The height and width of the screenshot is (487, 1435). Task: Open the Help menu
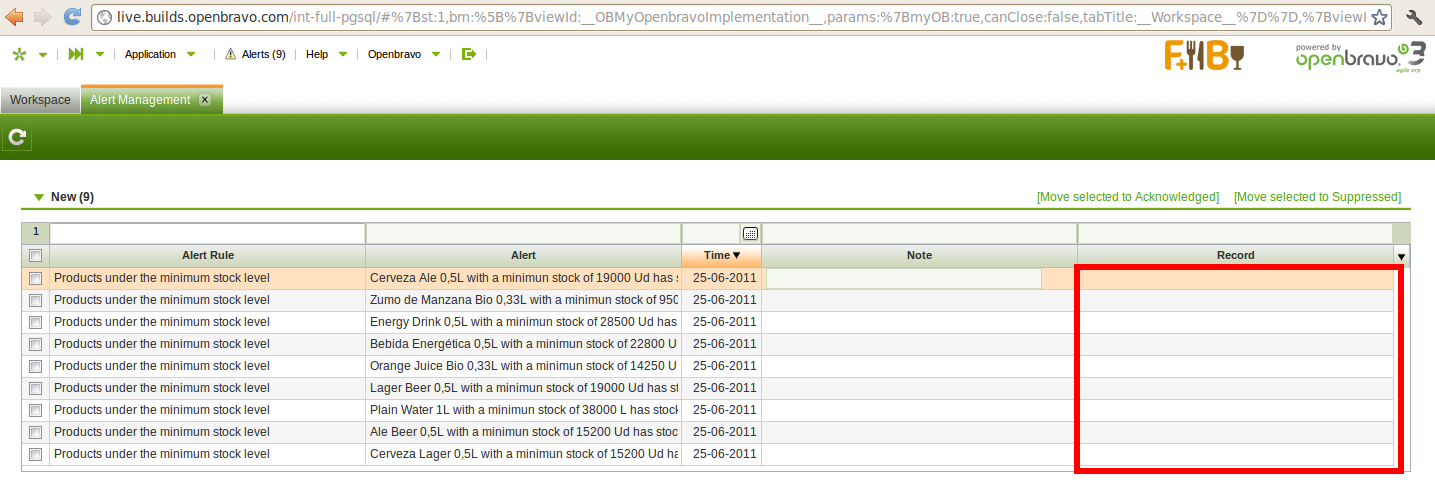pyautogui.click(x=317, y=55)
